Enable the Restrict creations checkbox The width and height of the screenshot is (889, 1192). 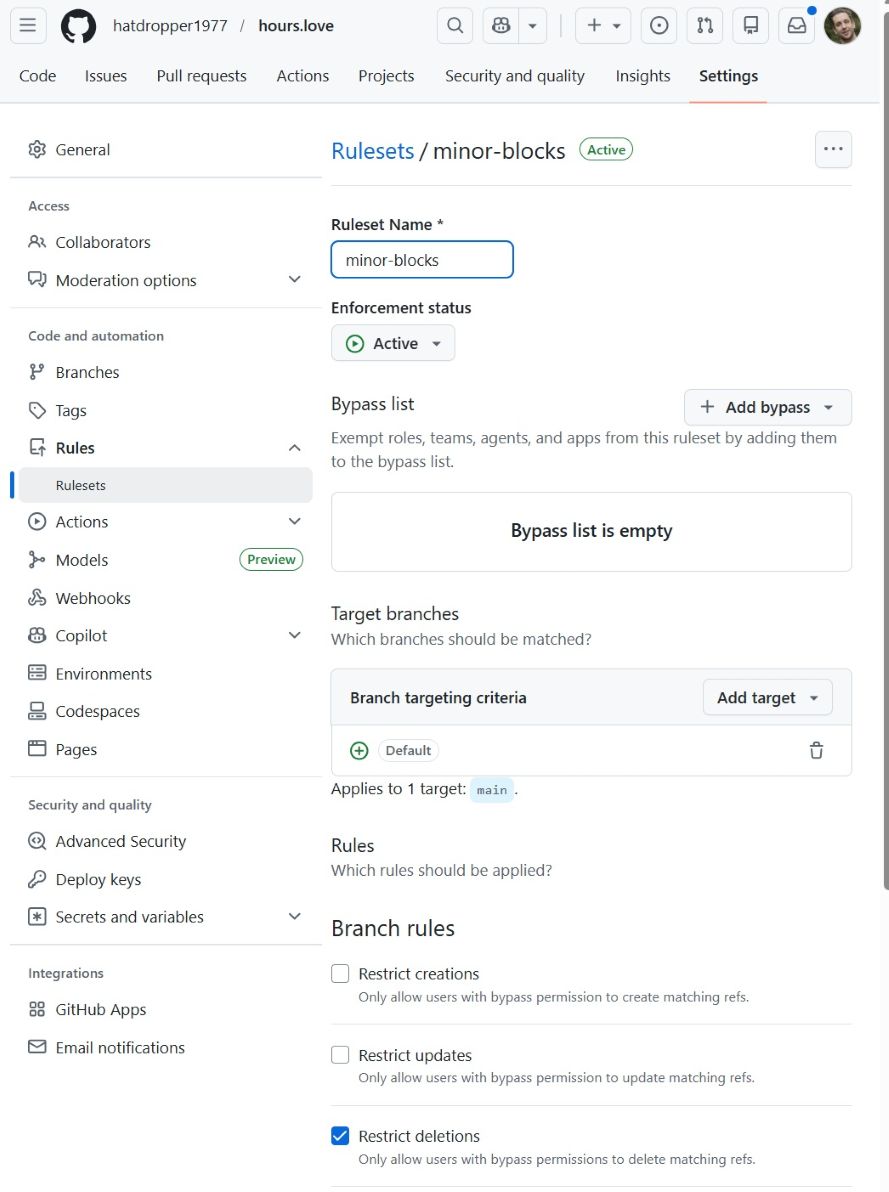(340, 973)
